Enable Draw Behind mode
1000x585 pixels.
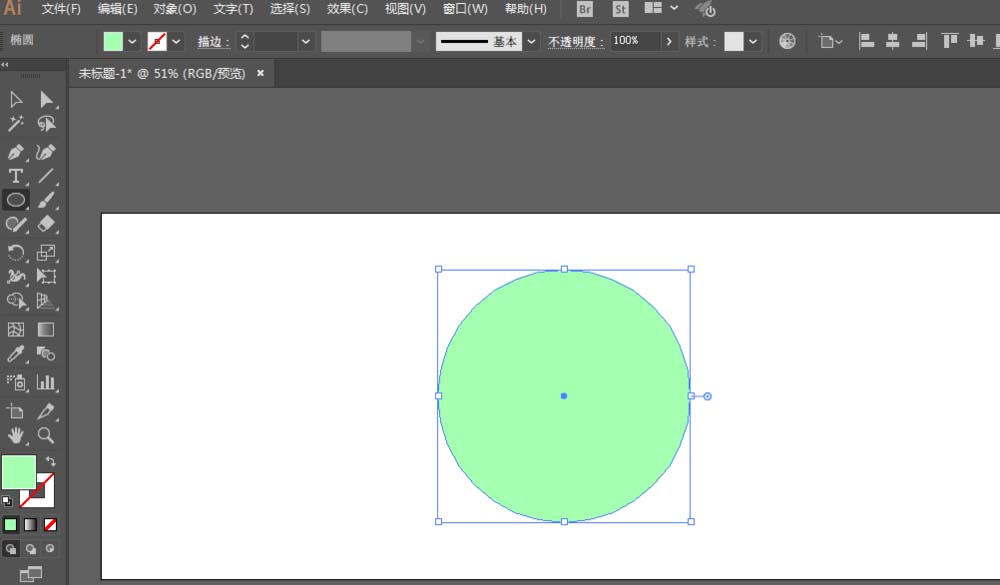pyautogui.click(x=31, y=549)
